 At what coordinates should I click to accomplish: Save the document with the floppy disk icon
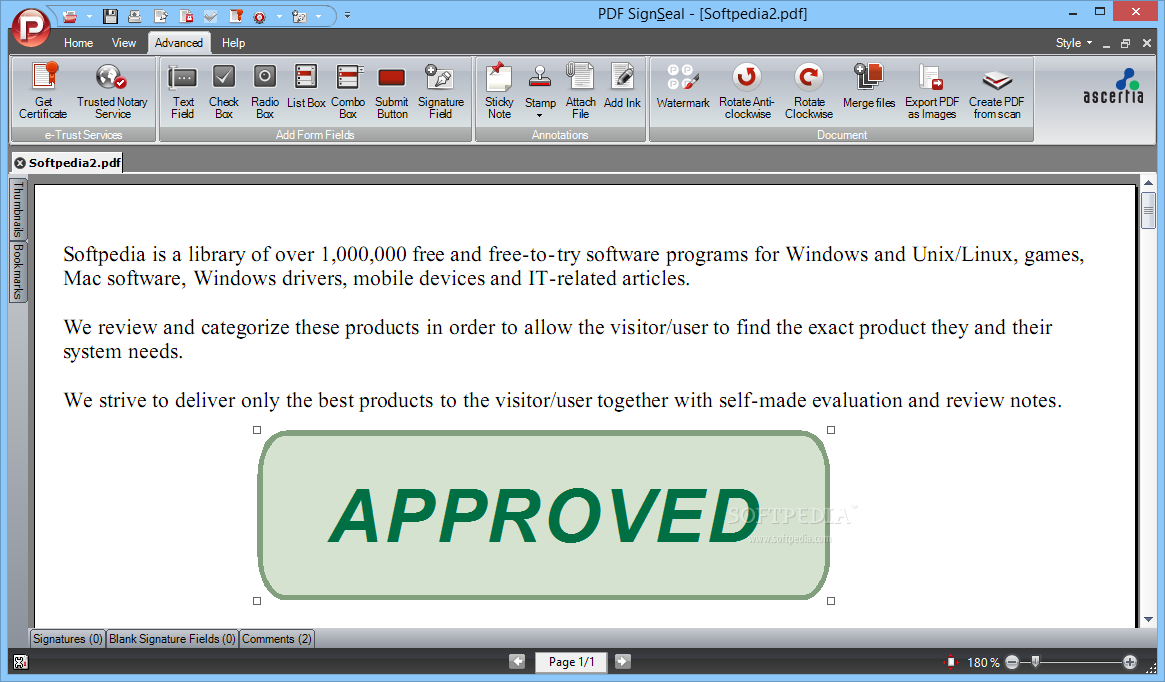(110, 16)
